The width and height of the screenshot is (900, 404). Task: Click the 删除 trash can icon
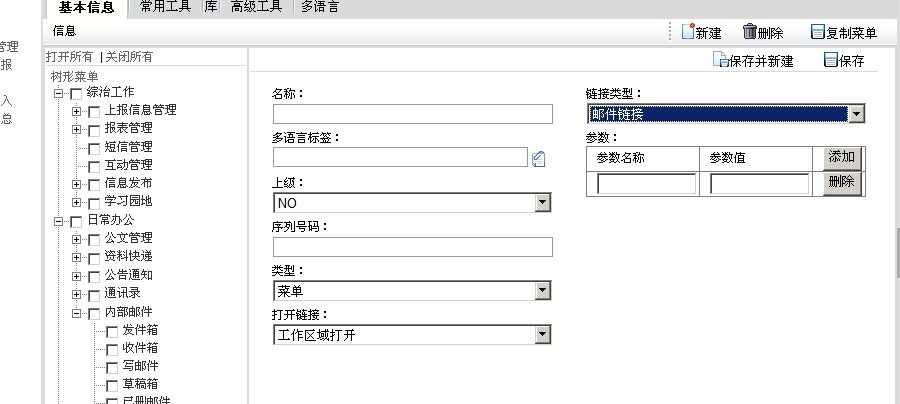click(x=750, y=31)
